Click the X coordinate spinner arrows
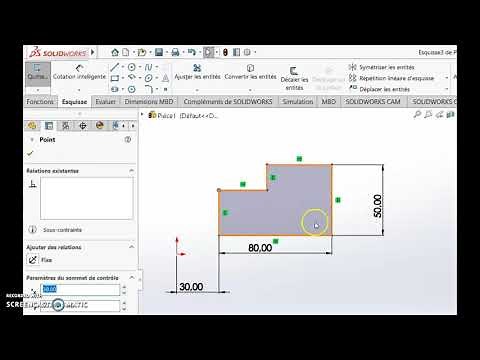The image size is (480, 360). pyautogui.click(x=124, y=289)
